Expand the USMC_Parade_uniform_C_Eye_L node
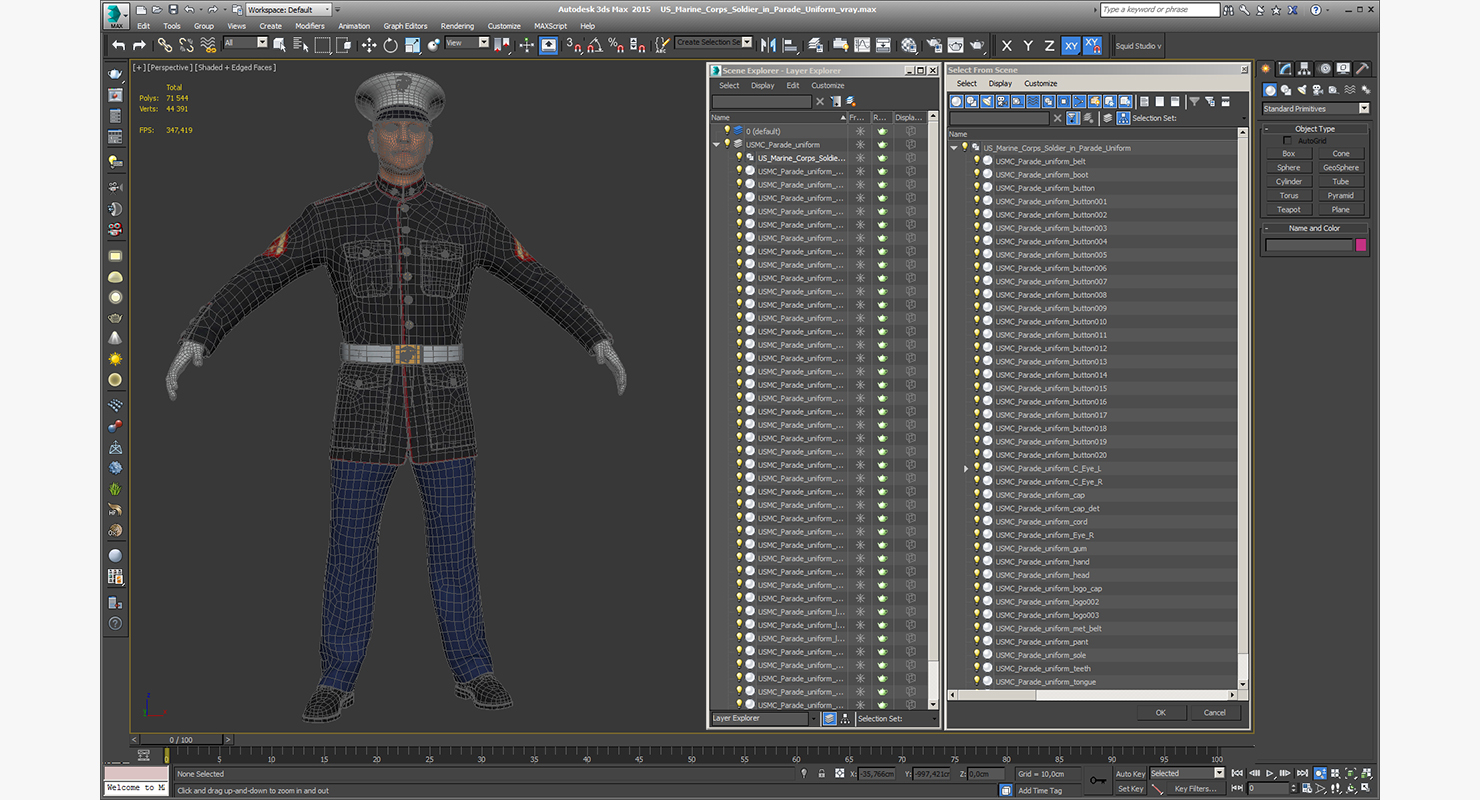 (966, 468)
